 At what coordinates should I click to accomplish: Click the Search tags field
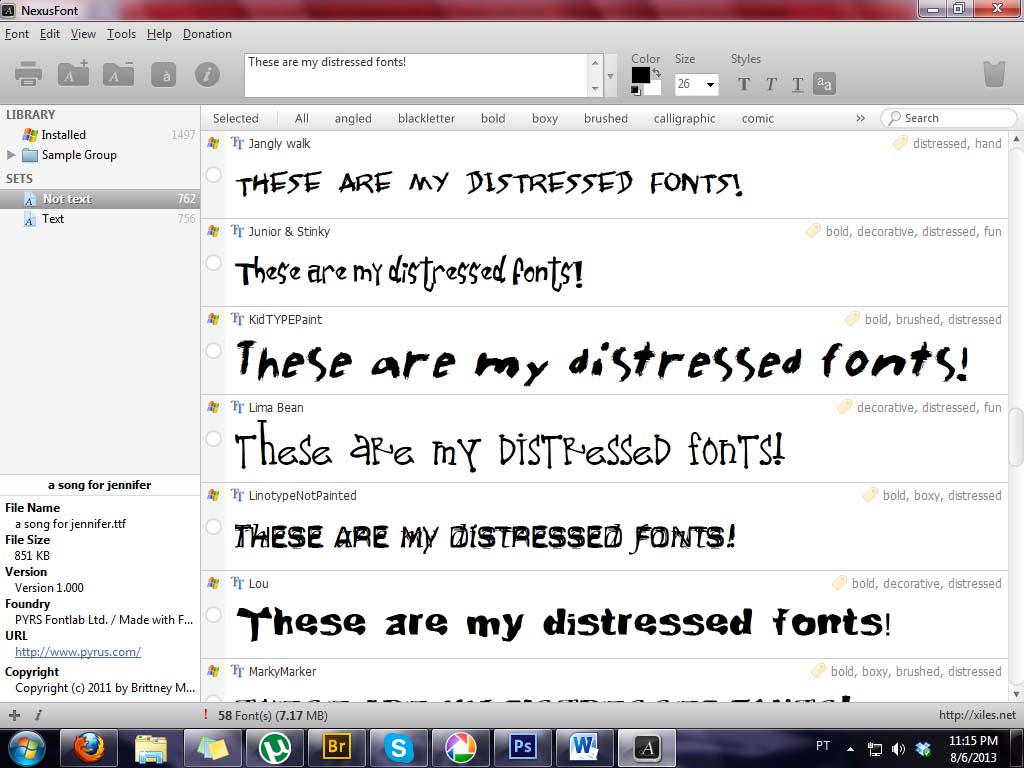tap(949, 118)
